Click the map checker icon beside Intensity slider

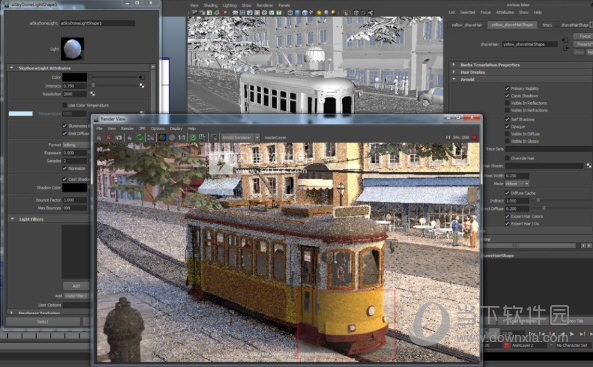[141, 86]
